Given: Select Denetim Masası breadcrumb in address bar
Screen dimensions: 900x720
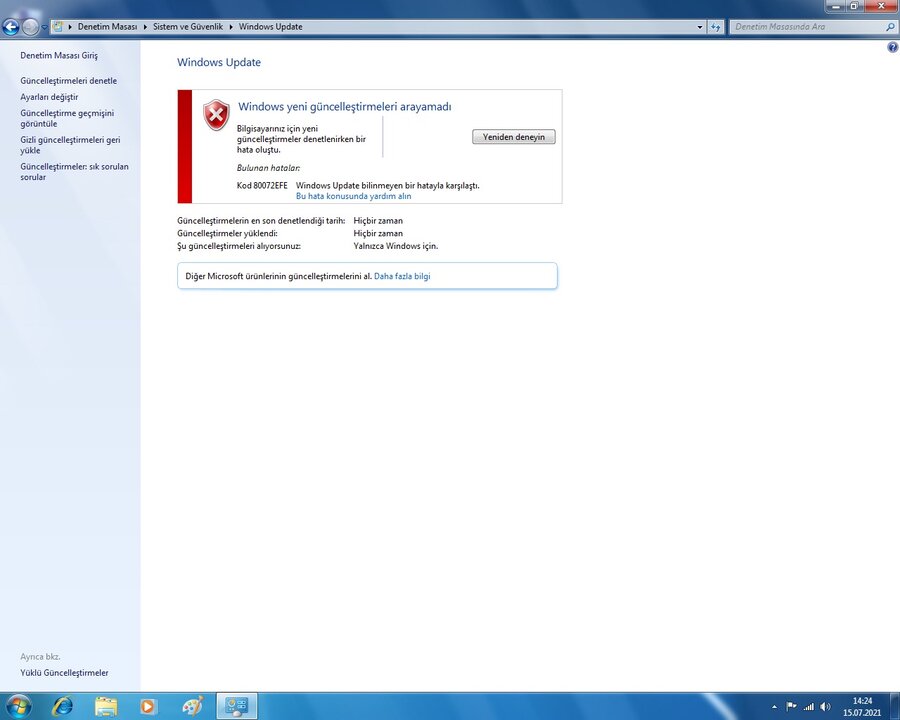Looking at the screenshot, I should coord(107,26).
